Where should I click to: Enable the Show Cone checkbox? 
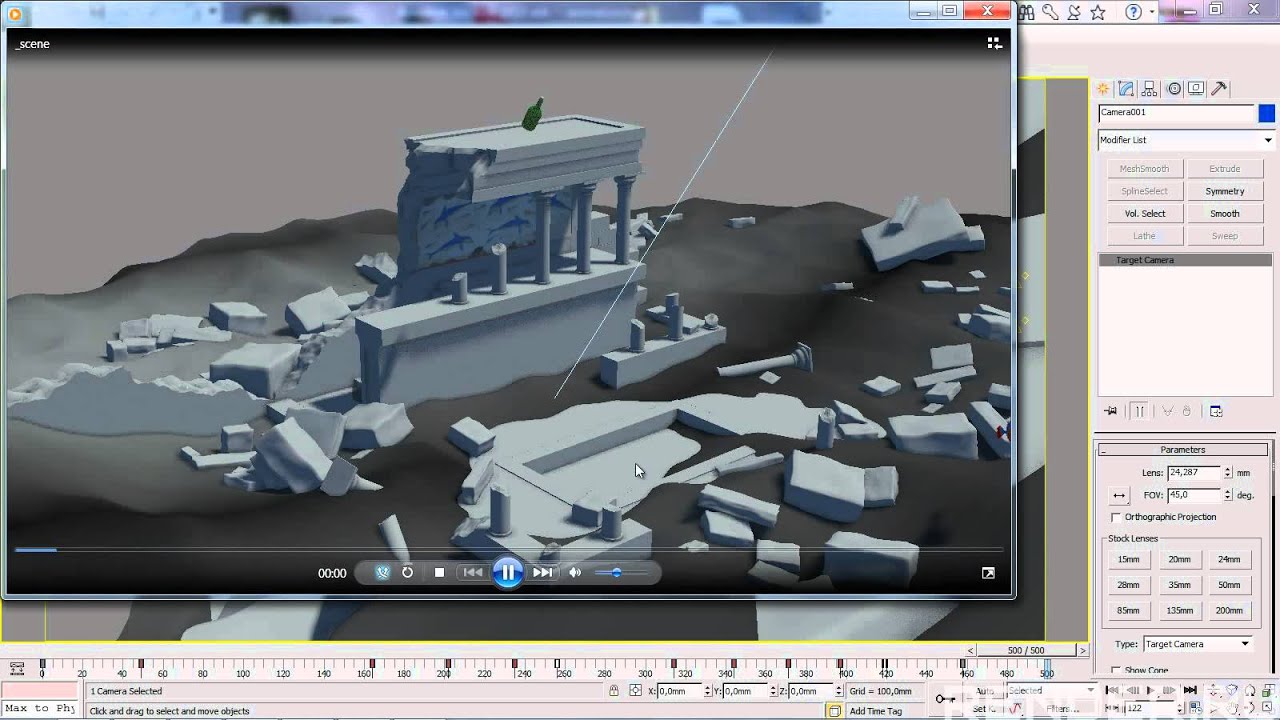point(1116,671)
